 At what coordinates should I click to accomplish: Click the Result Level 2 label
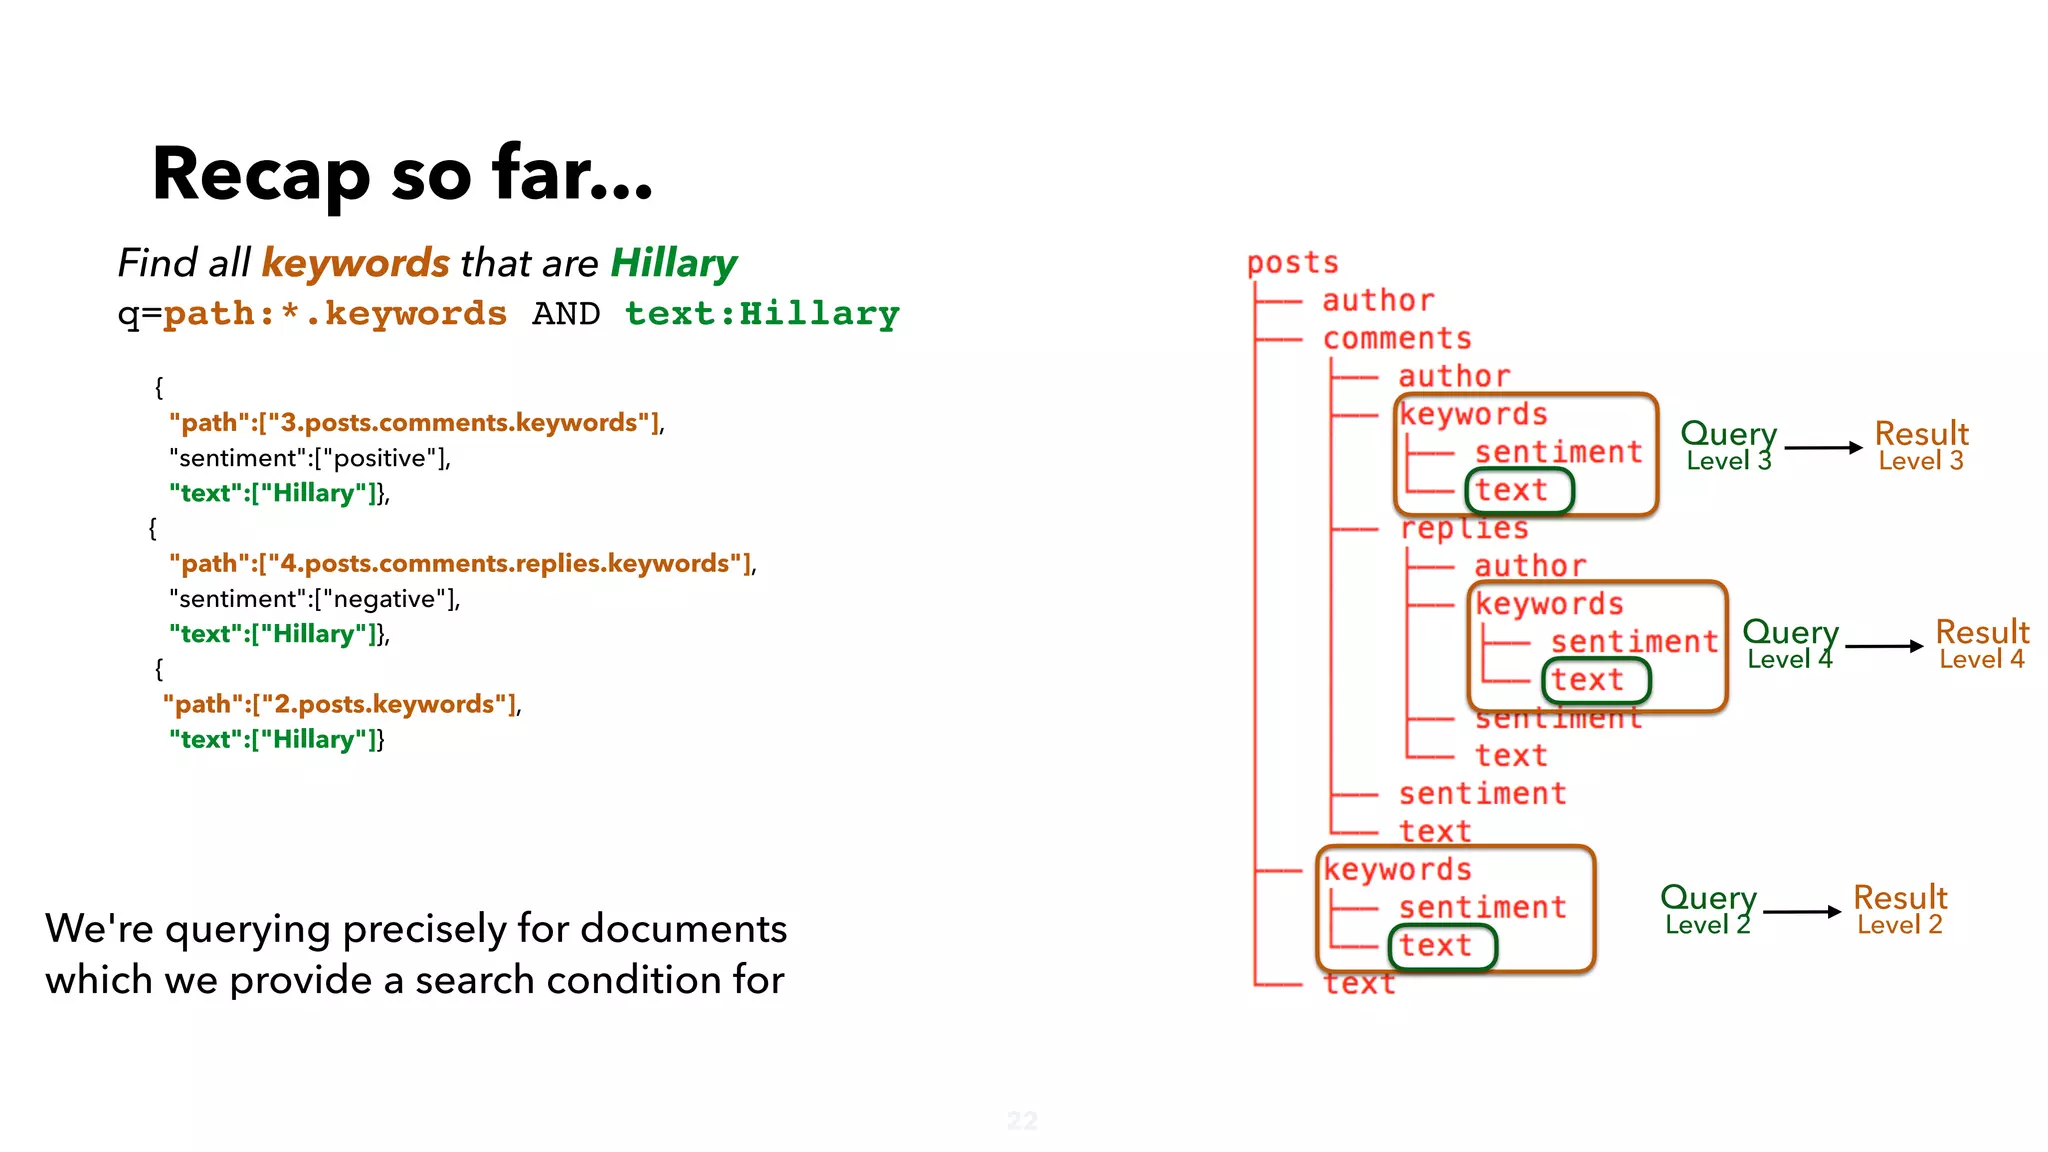click(1899, 909)
